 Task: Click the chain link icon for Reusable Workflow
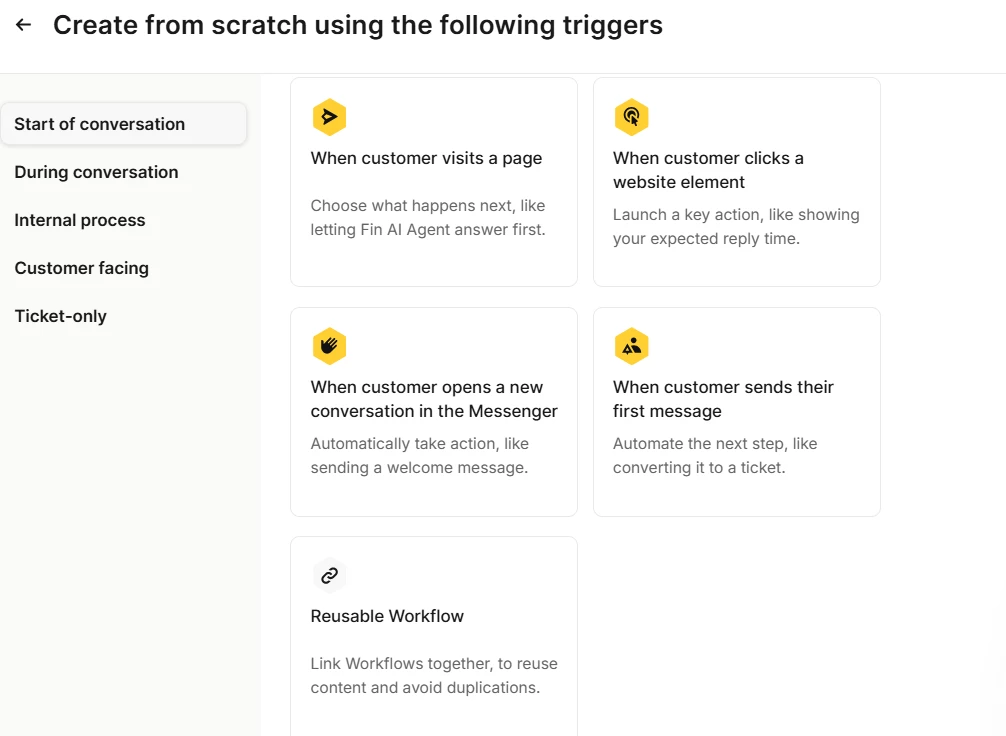coord(329,575)
